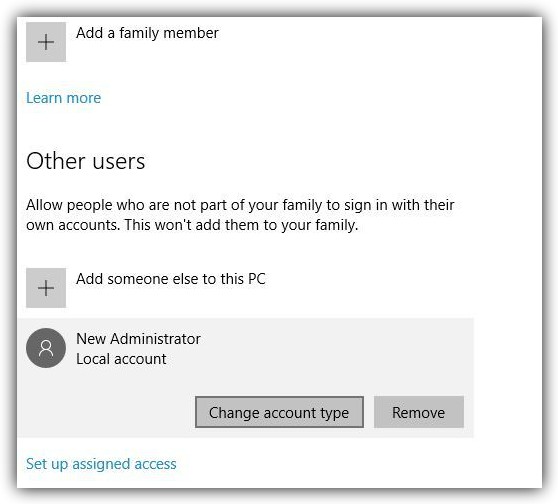This screenshot has width=558, height=504.
Task: Click the Local account subtitle
Action: (121, 359)
